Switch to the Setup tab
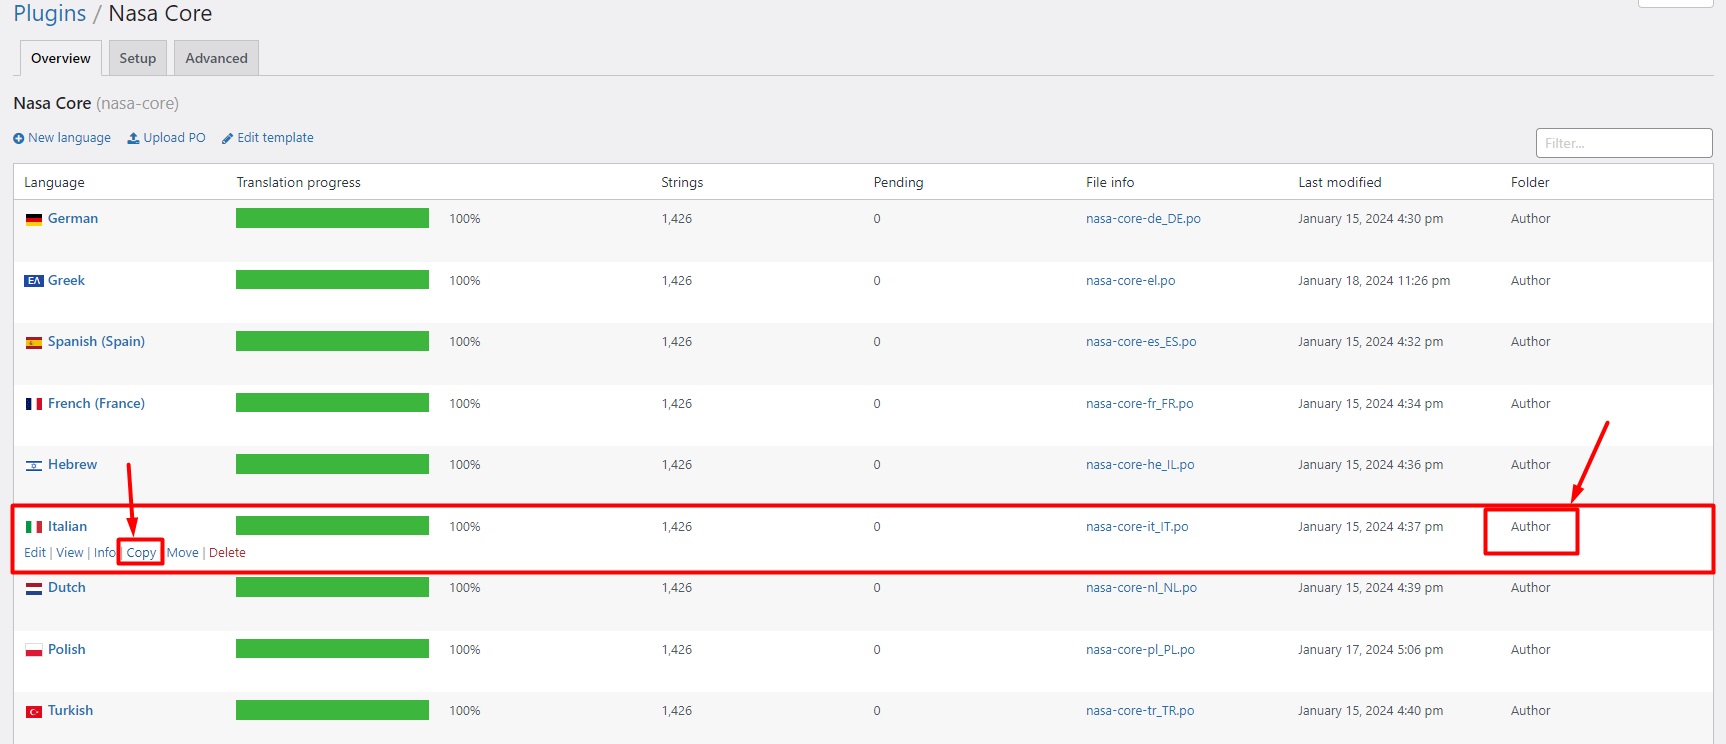This screenshot has width=1726, height=744. click(137, 58)
